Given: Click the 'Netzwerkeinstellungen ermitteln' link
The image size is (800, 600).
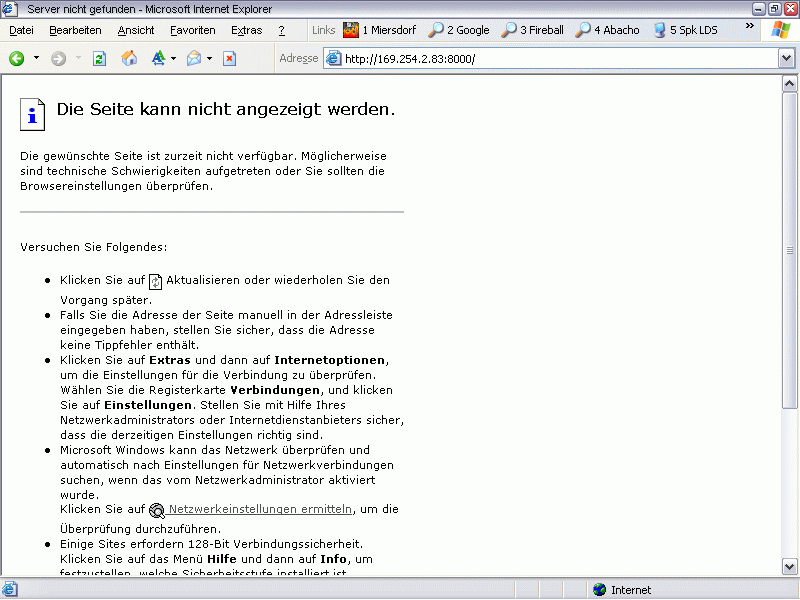Looking at the screenshot, I should coord(260,509).
